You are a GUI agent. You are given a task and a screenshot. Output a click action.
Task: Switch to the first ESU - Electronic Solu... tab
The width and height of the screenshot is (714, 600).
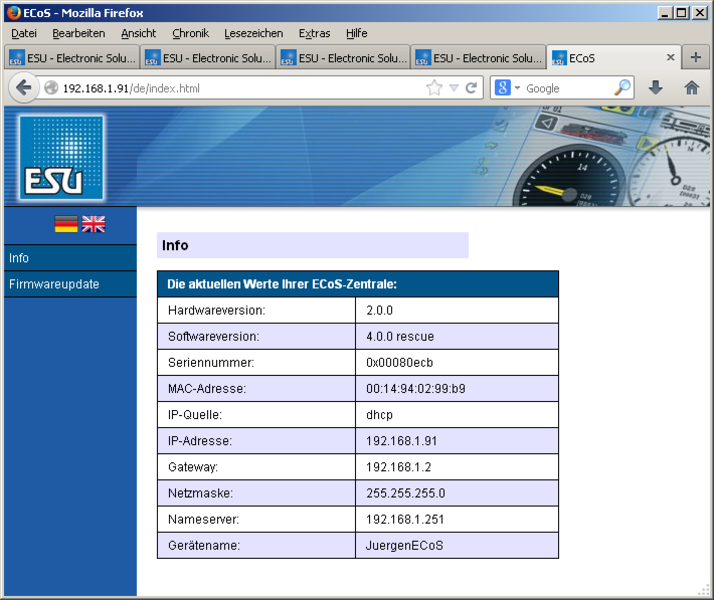[72, 58]
